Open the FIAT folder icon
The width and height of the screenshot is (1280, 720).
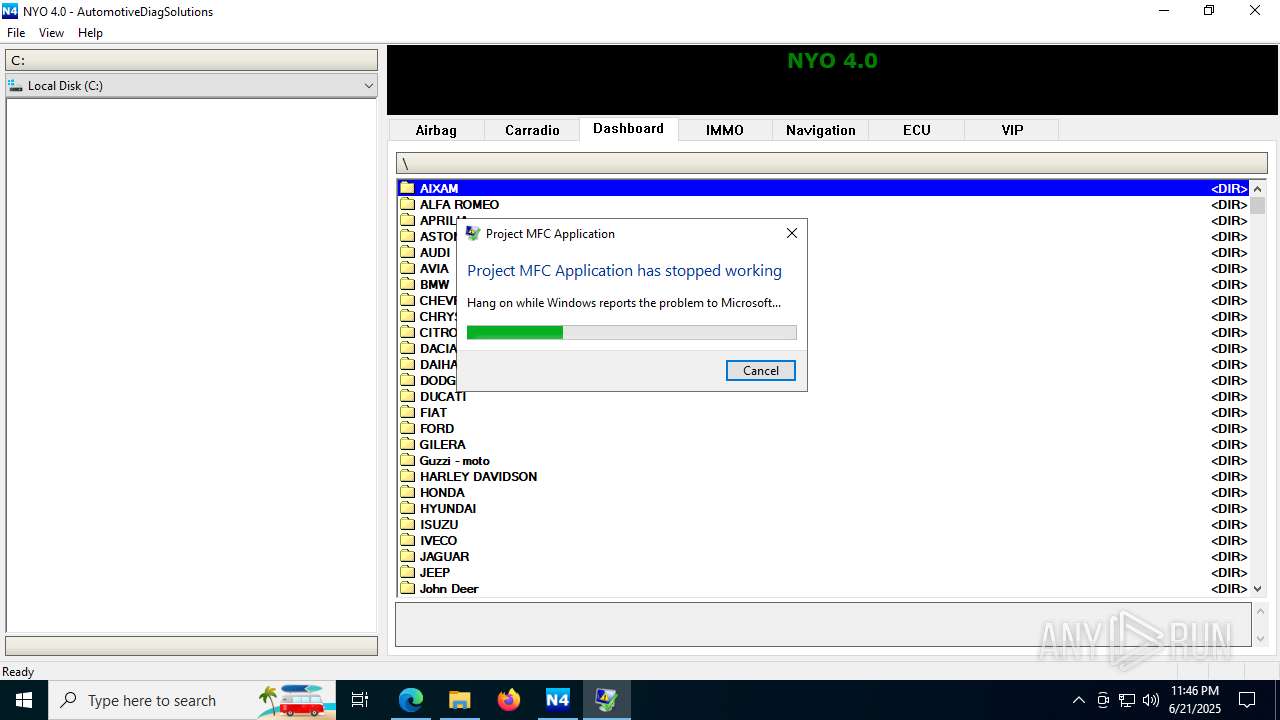(x=407, y=412)
